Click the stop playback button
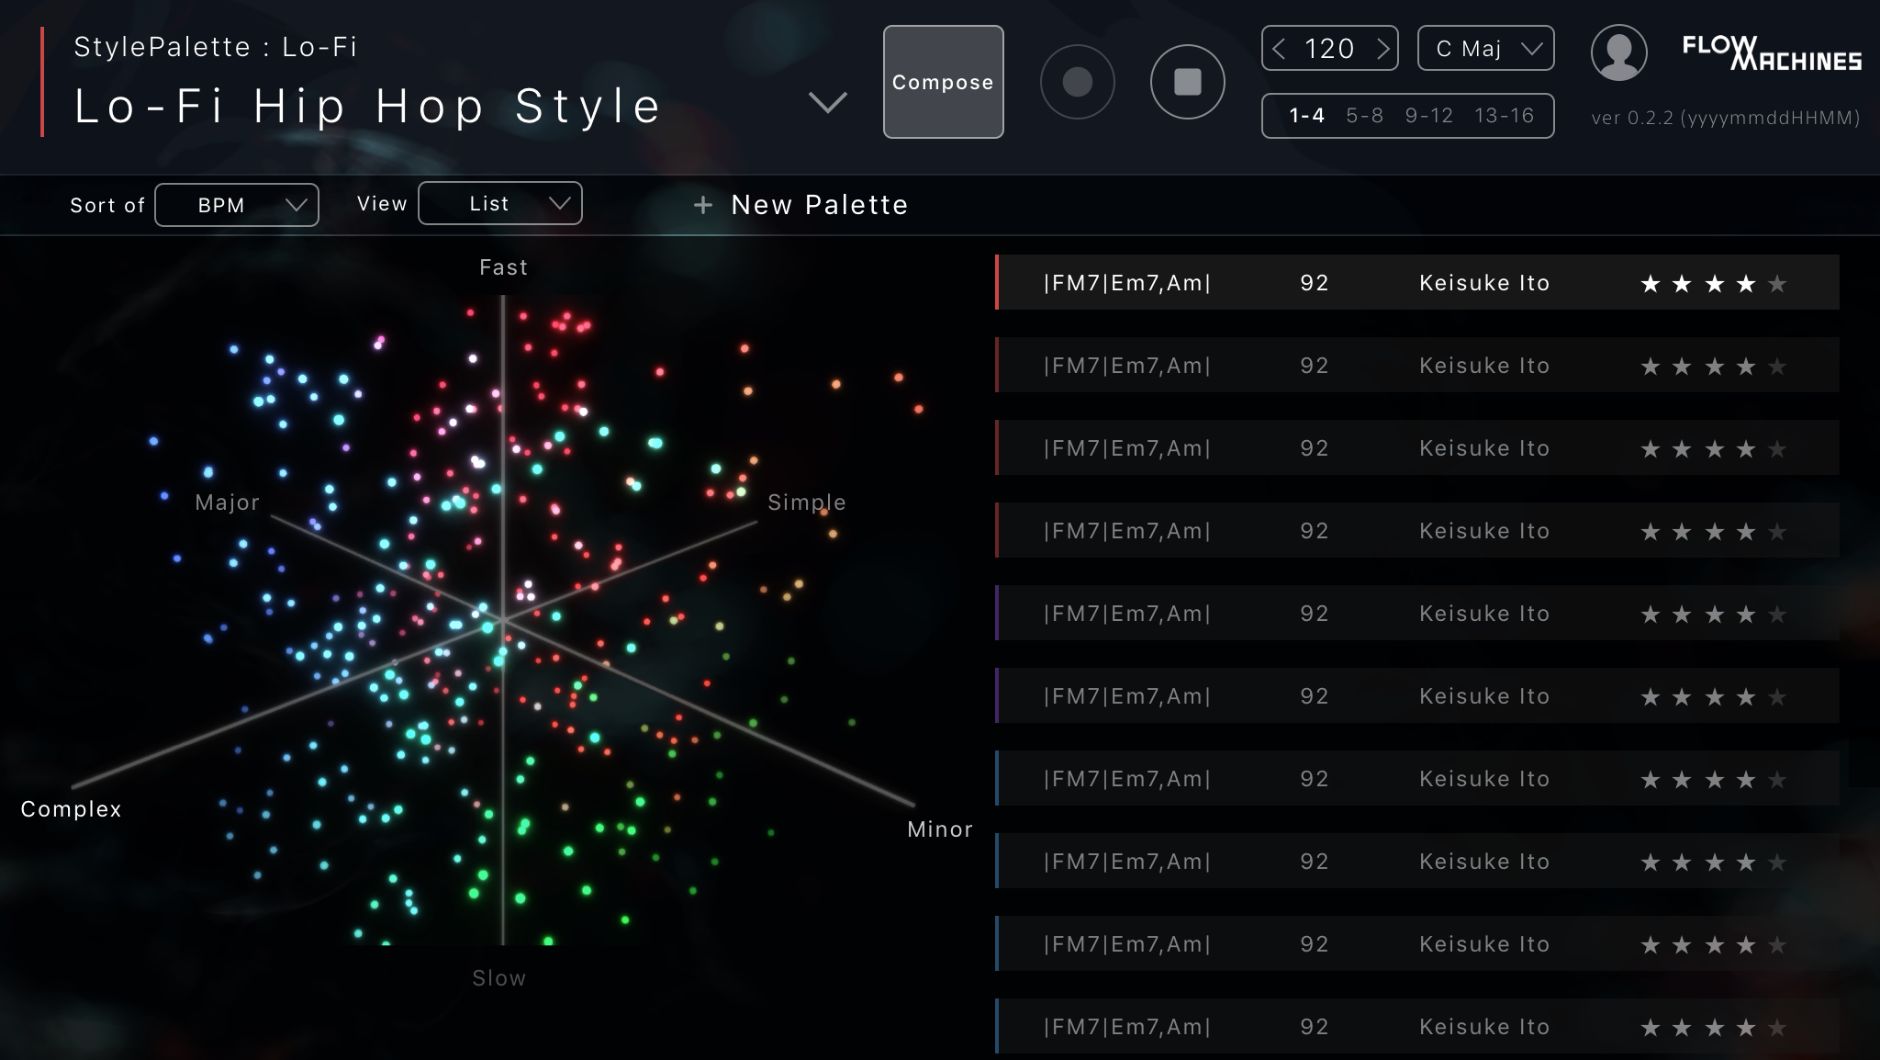 tap(1187, 82)
